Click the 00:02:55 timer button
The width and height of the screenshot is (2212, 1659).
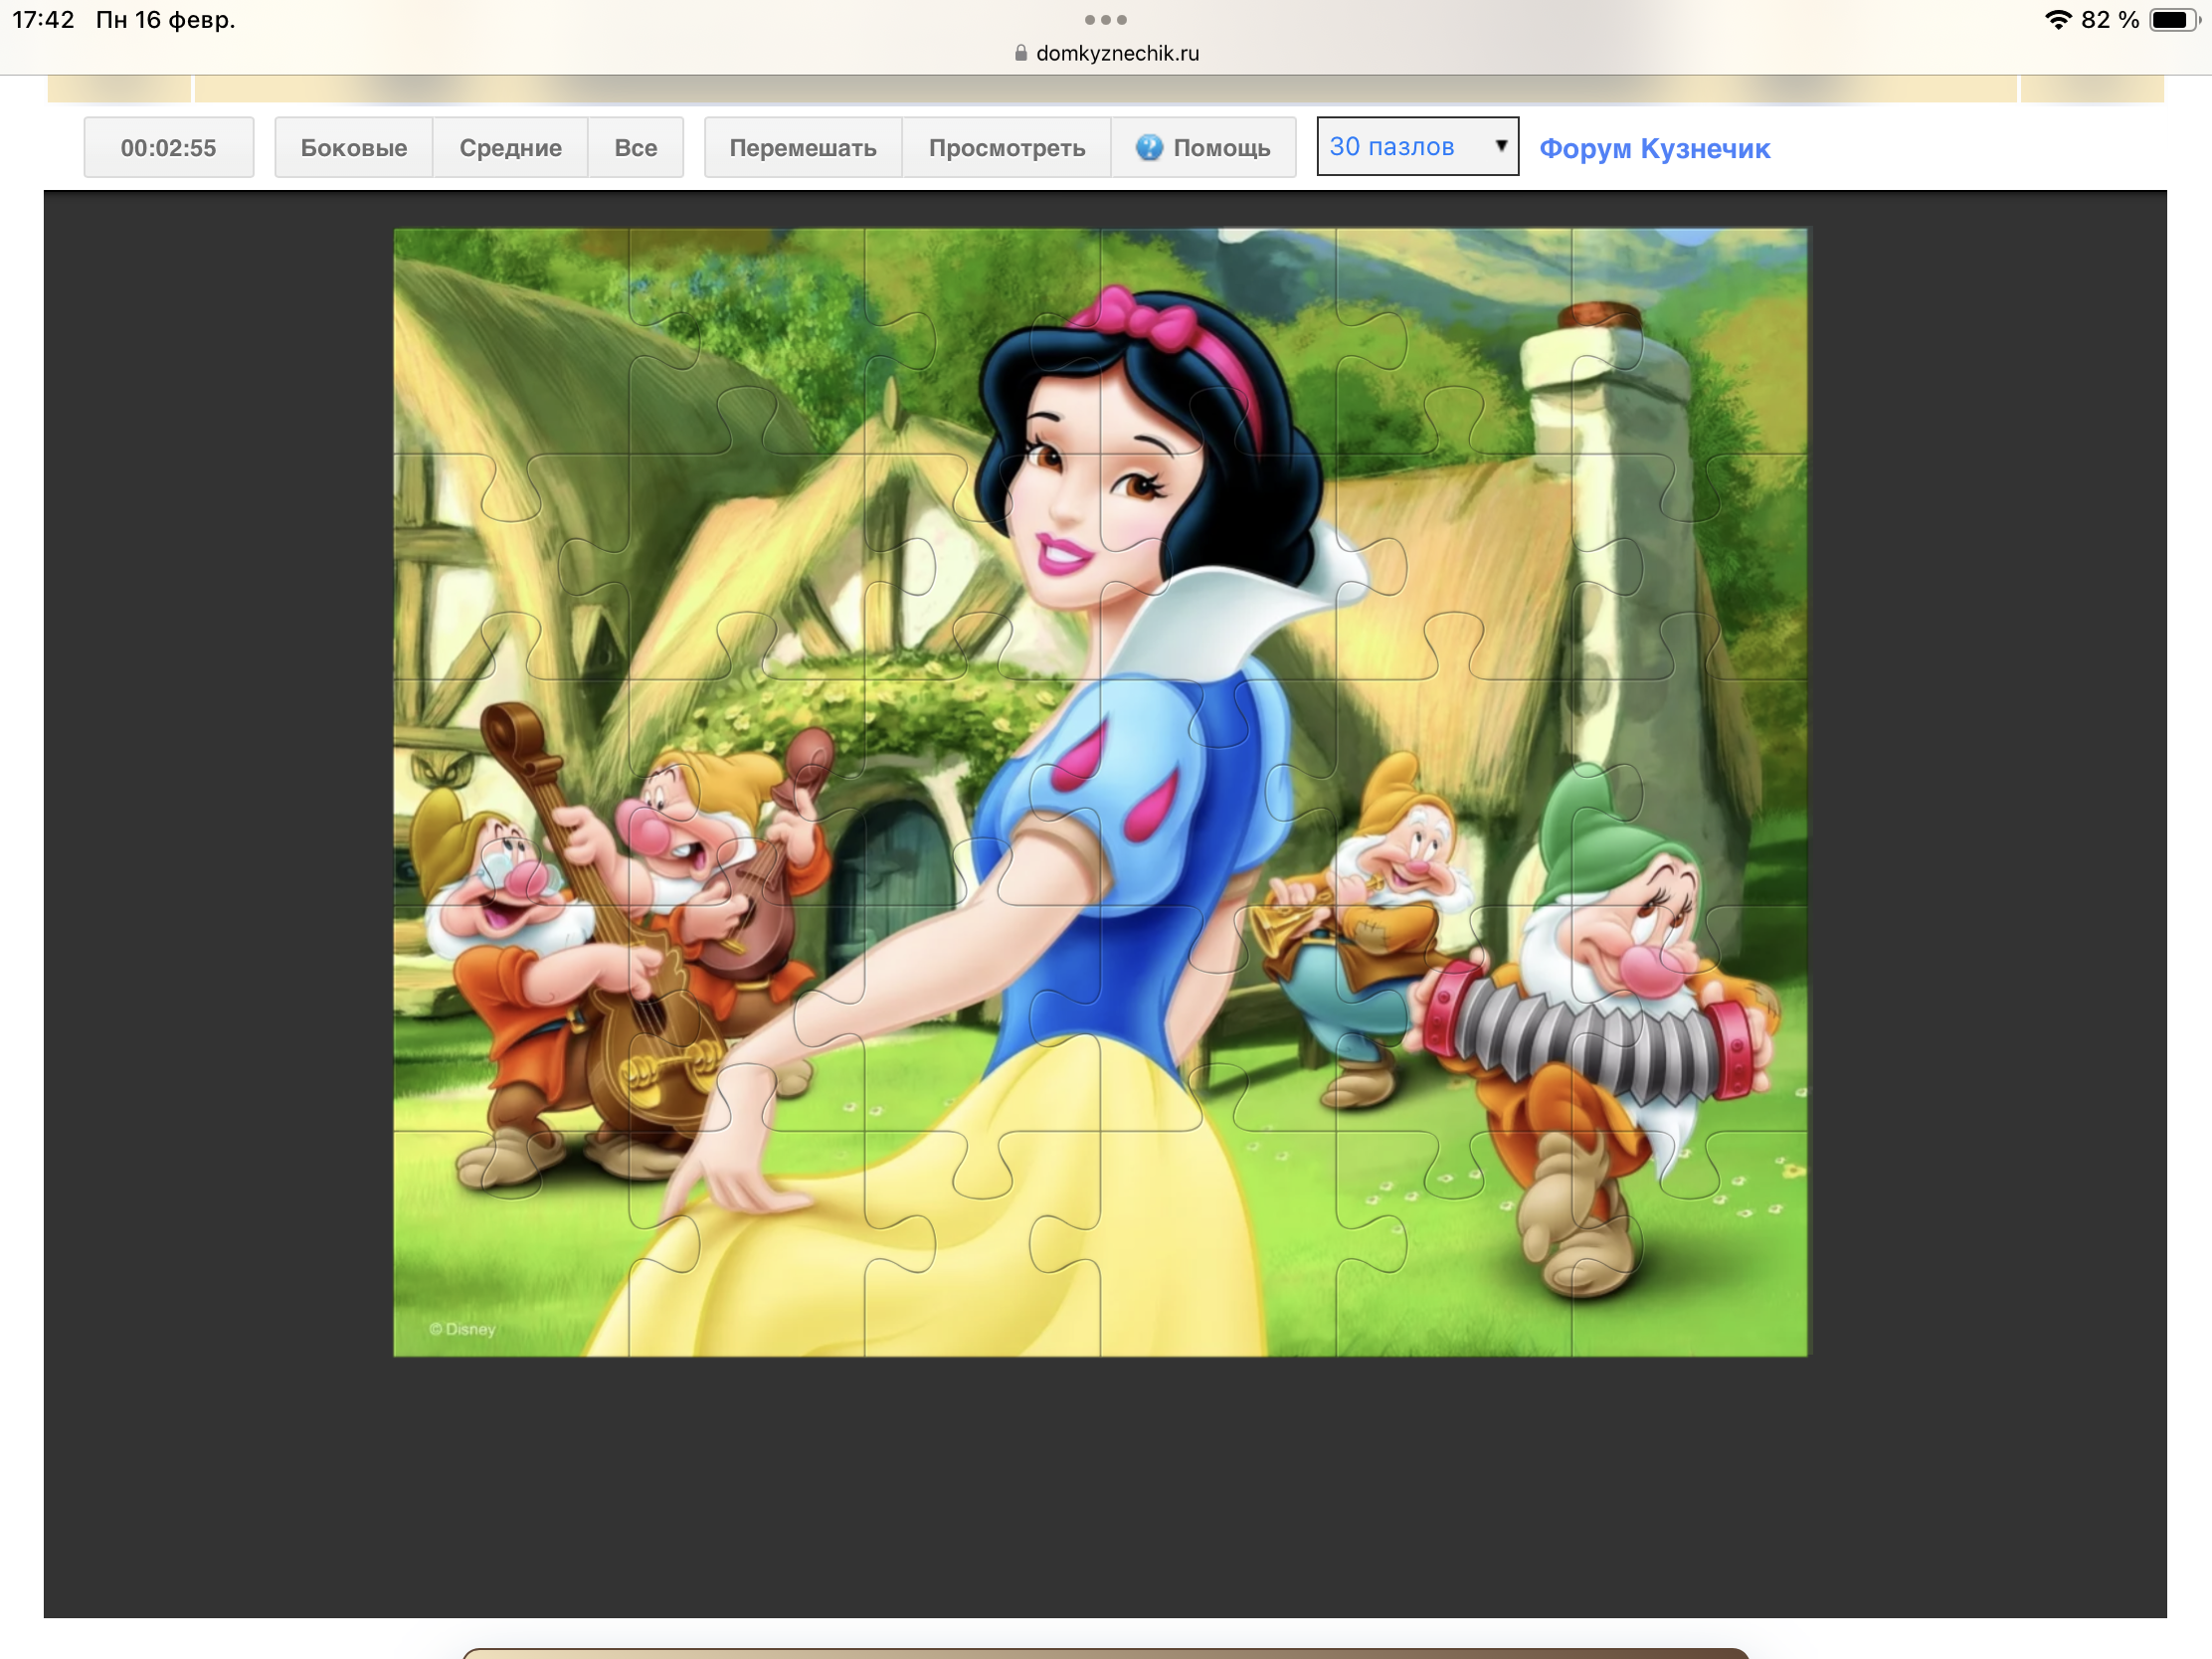coord(168,148)
